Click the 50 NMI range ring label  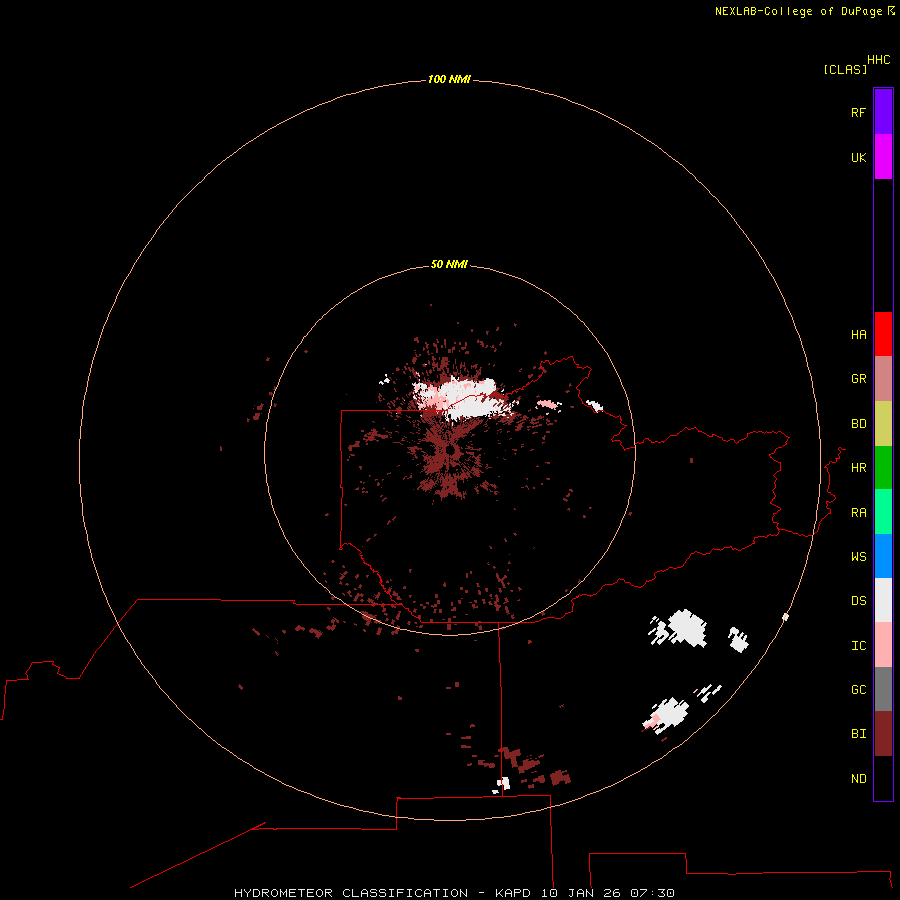pos(449,264)
